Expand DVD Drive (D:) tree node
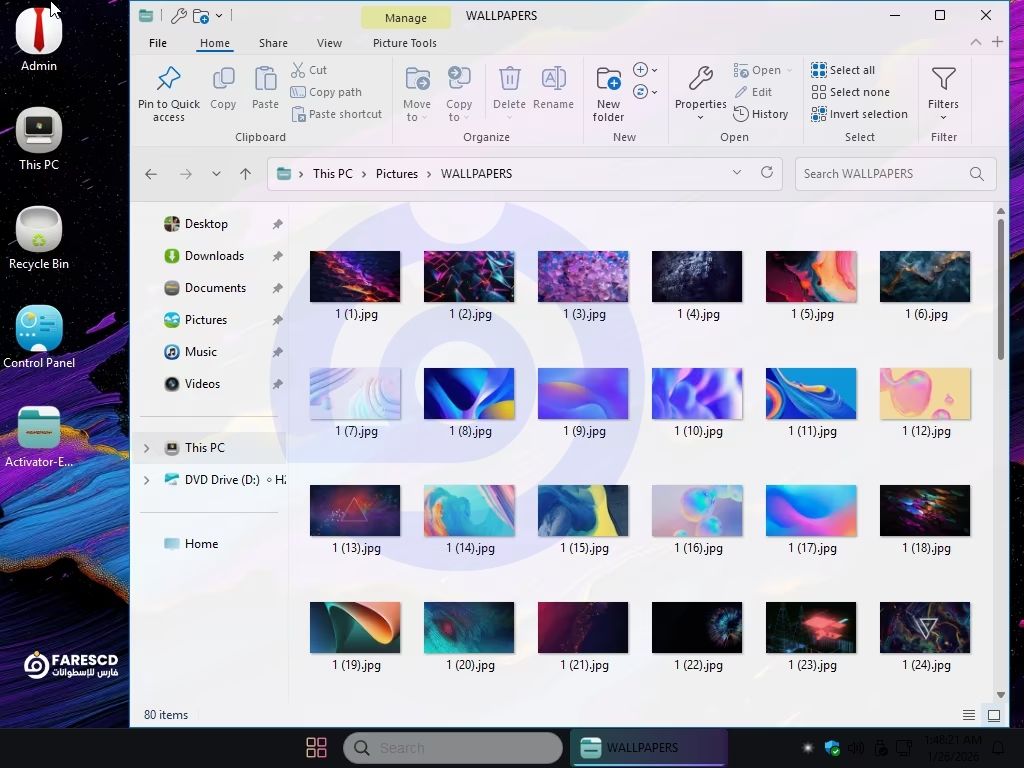This screenshot has width=1024, height=768. (x=147, y=480)
